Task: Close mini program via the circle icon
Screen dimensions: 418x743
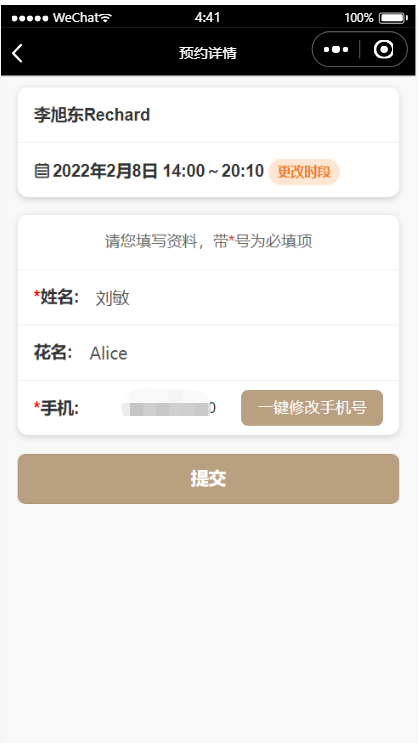Action: click(383, 49)
